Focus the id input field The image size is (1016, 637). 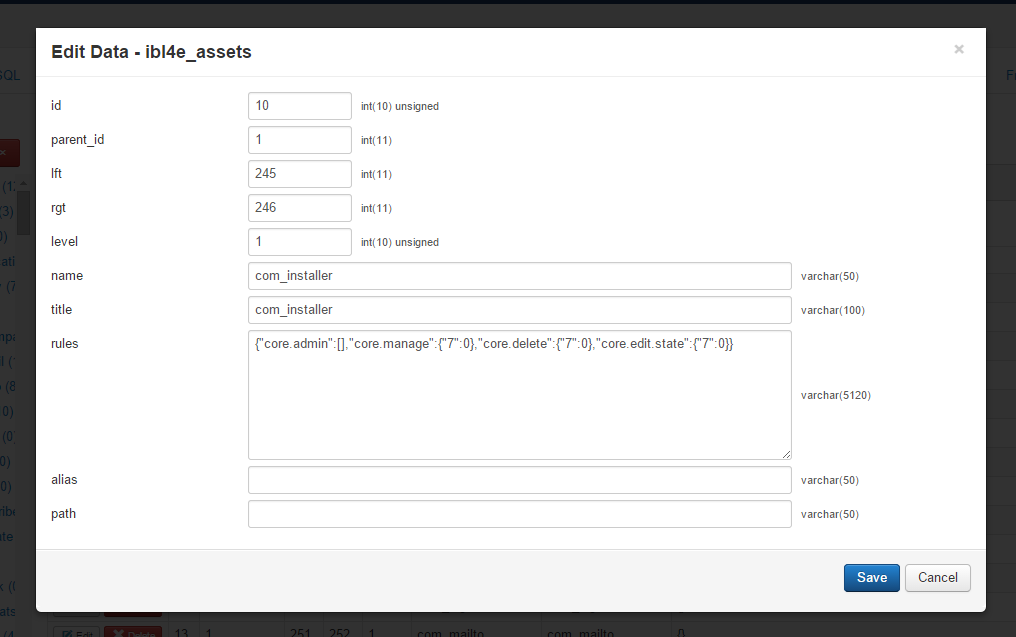[x=300, y=106]
